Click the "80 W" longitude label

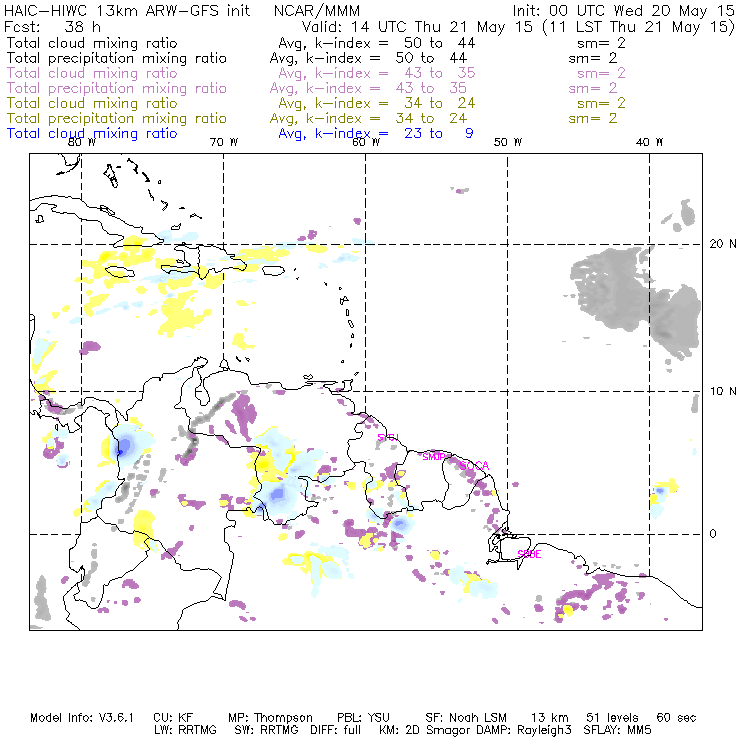coord(82,142)
